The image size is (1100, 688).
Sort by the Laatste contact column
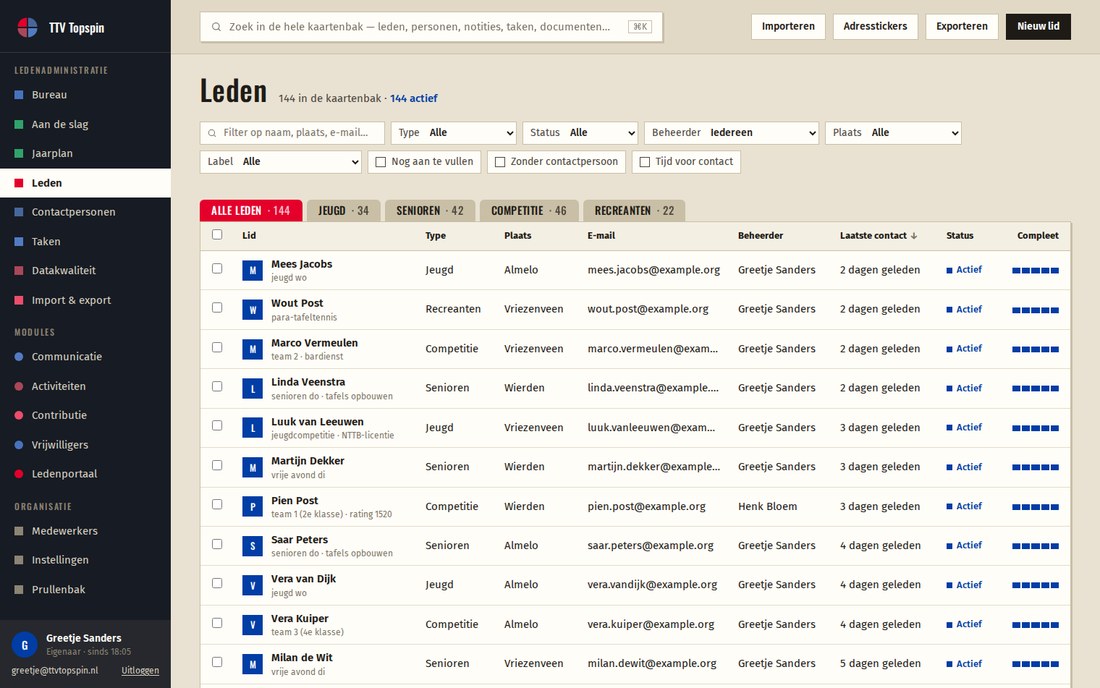878,236
